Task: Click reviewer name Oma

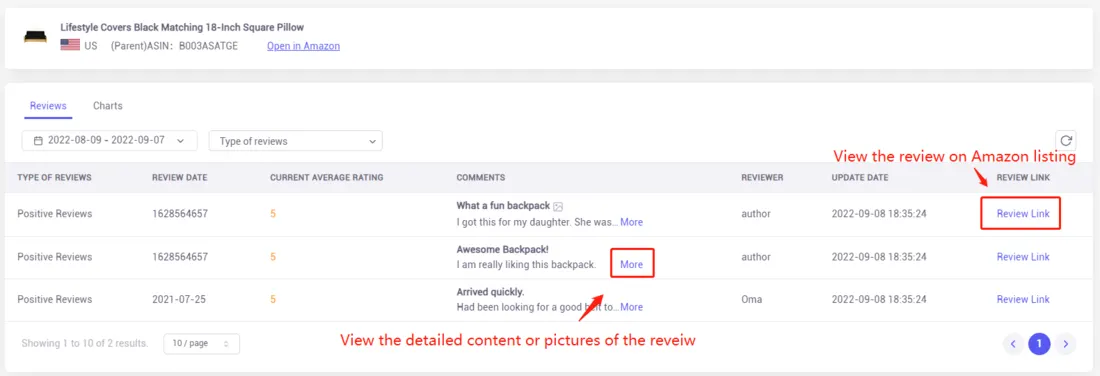Action: [x=751, y=300]
